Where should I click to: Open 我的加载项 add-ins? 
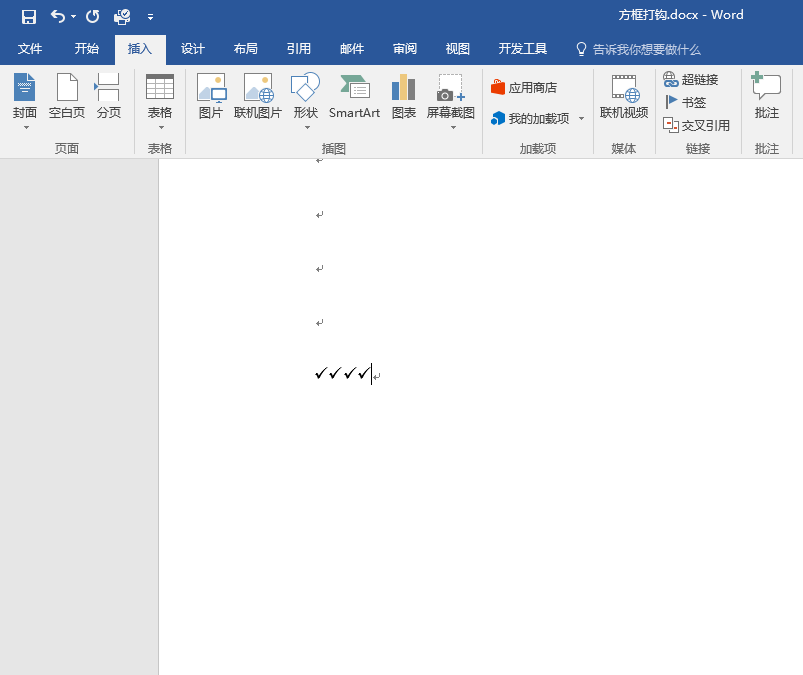(x=530, y=119)
